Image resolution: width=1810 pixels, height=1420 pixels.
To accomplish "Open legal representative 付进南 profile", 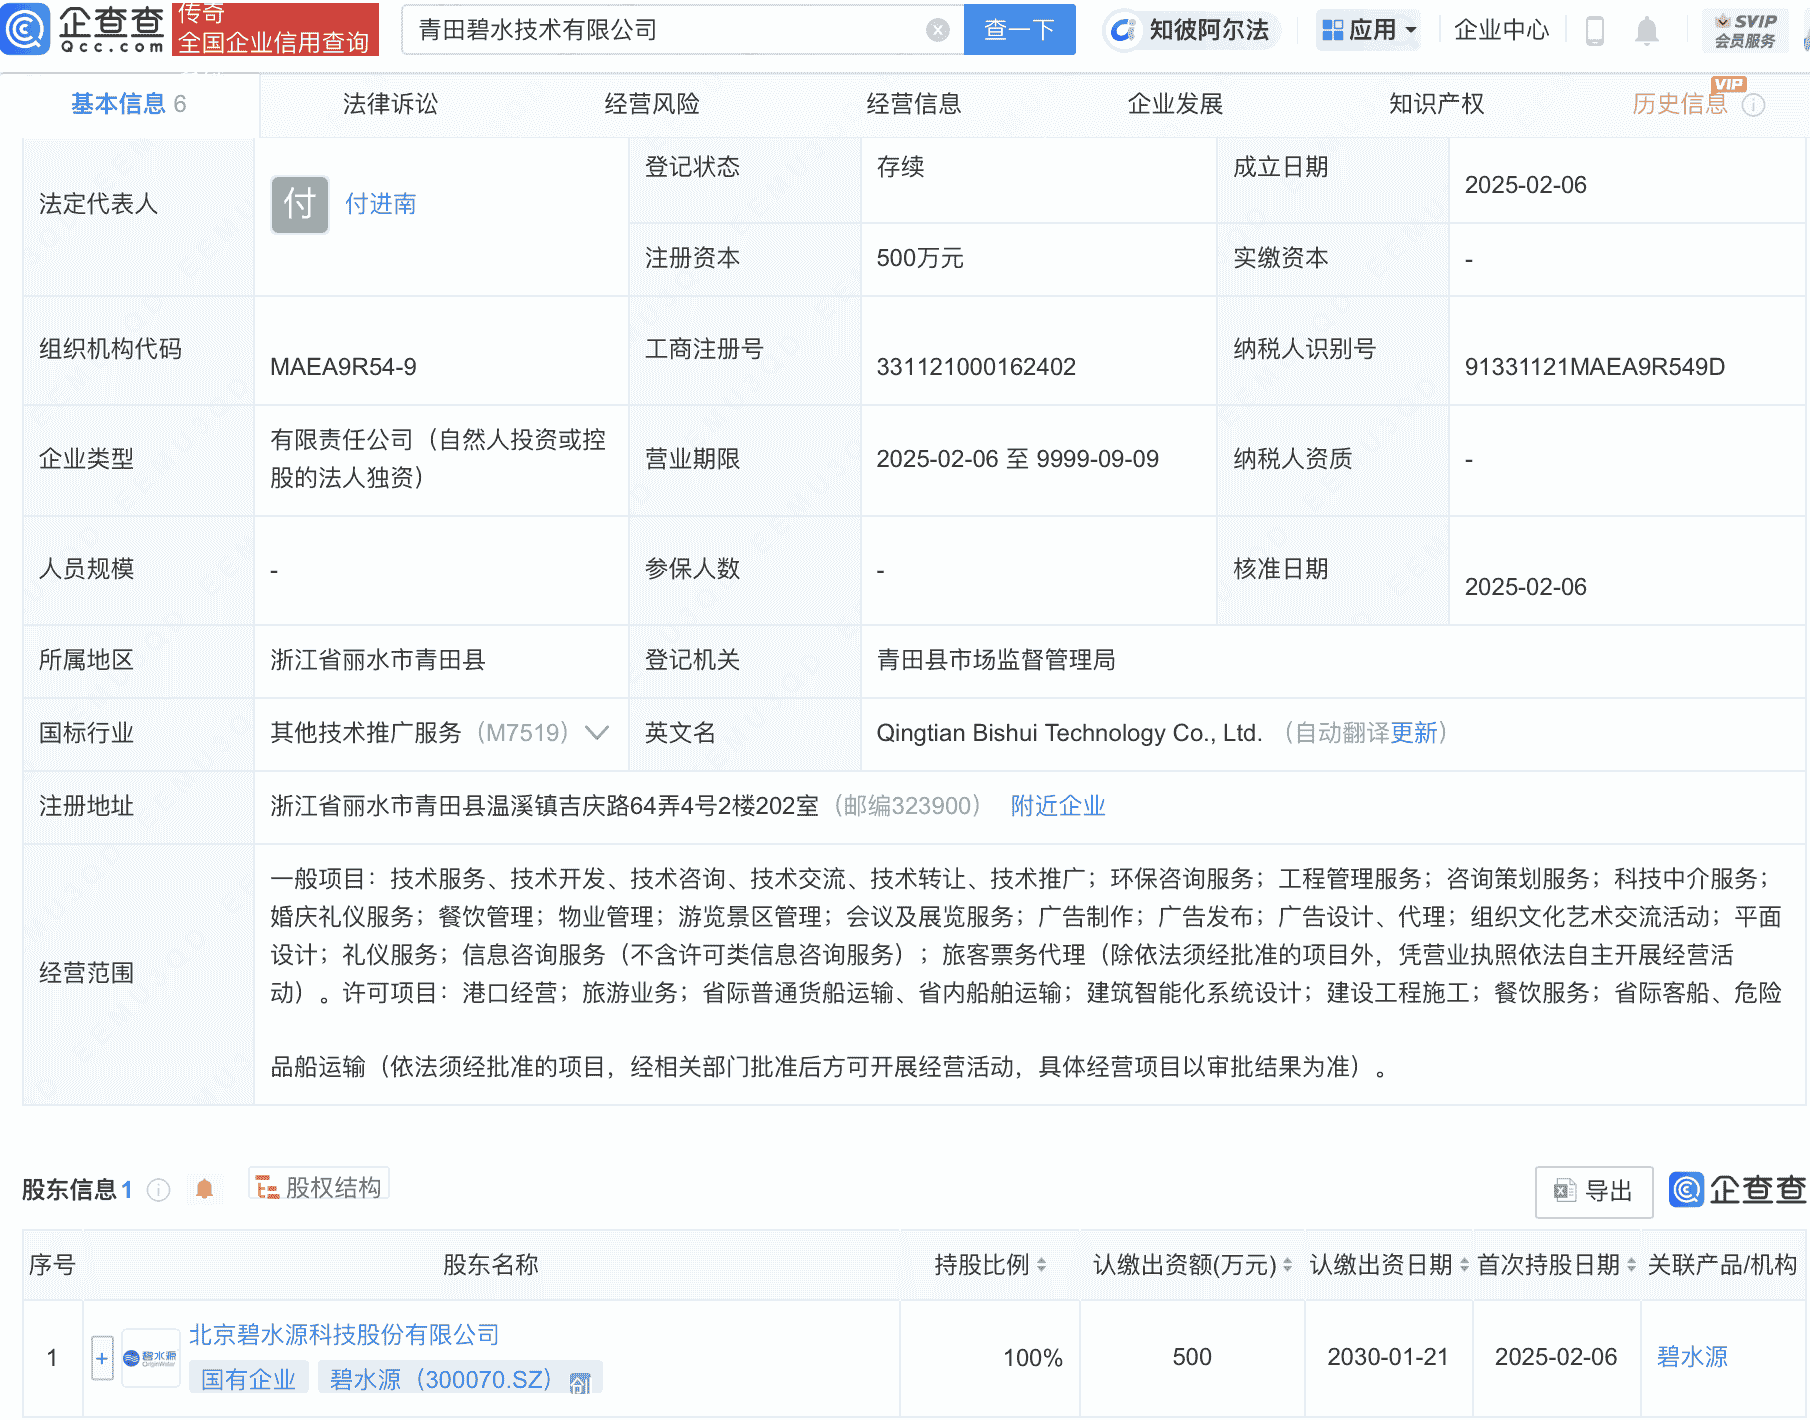I will point(379,204).
